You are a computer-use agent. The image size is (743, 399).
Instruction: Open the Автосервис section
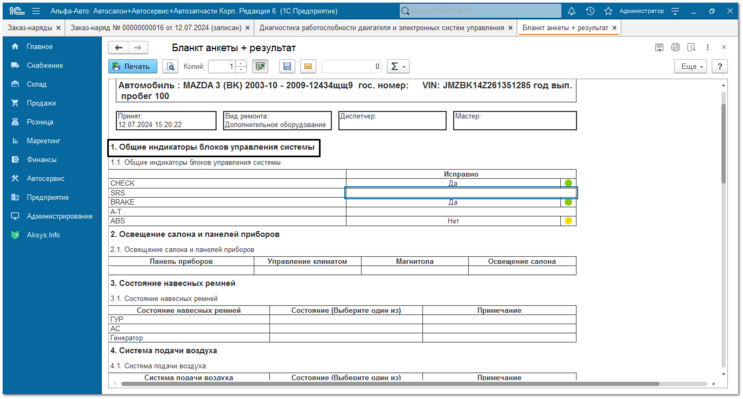pos(45,179)
